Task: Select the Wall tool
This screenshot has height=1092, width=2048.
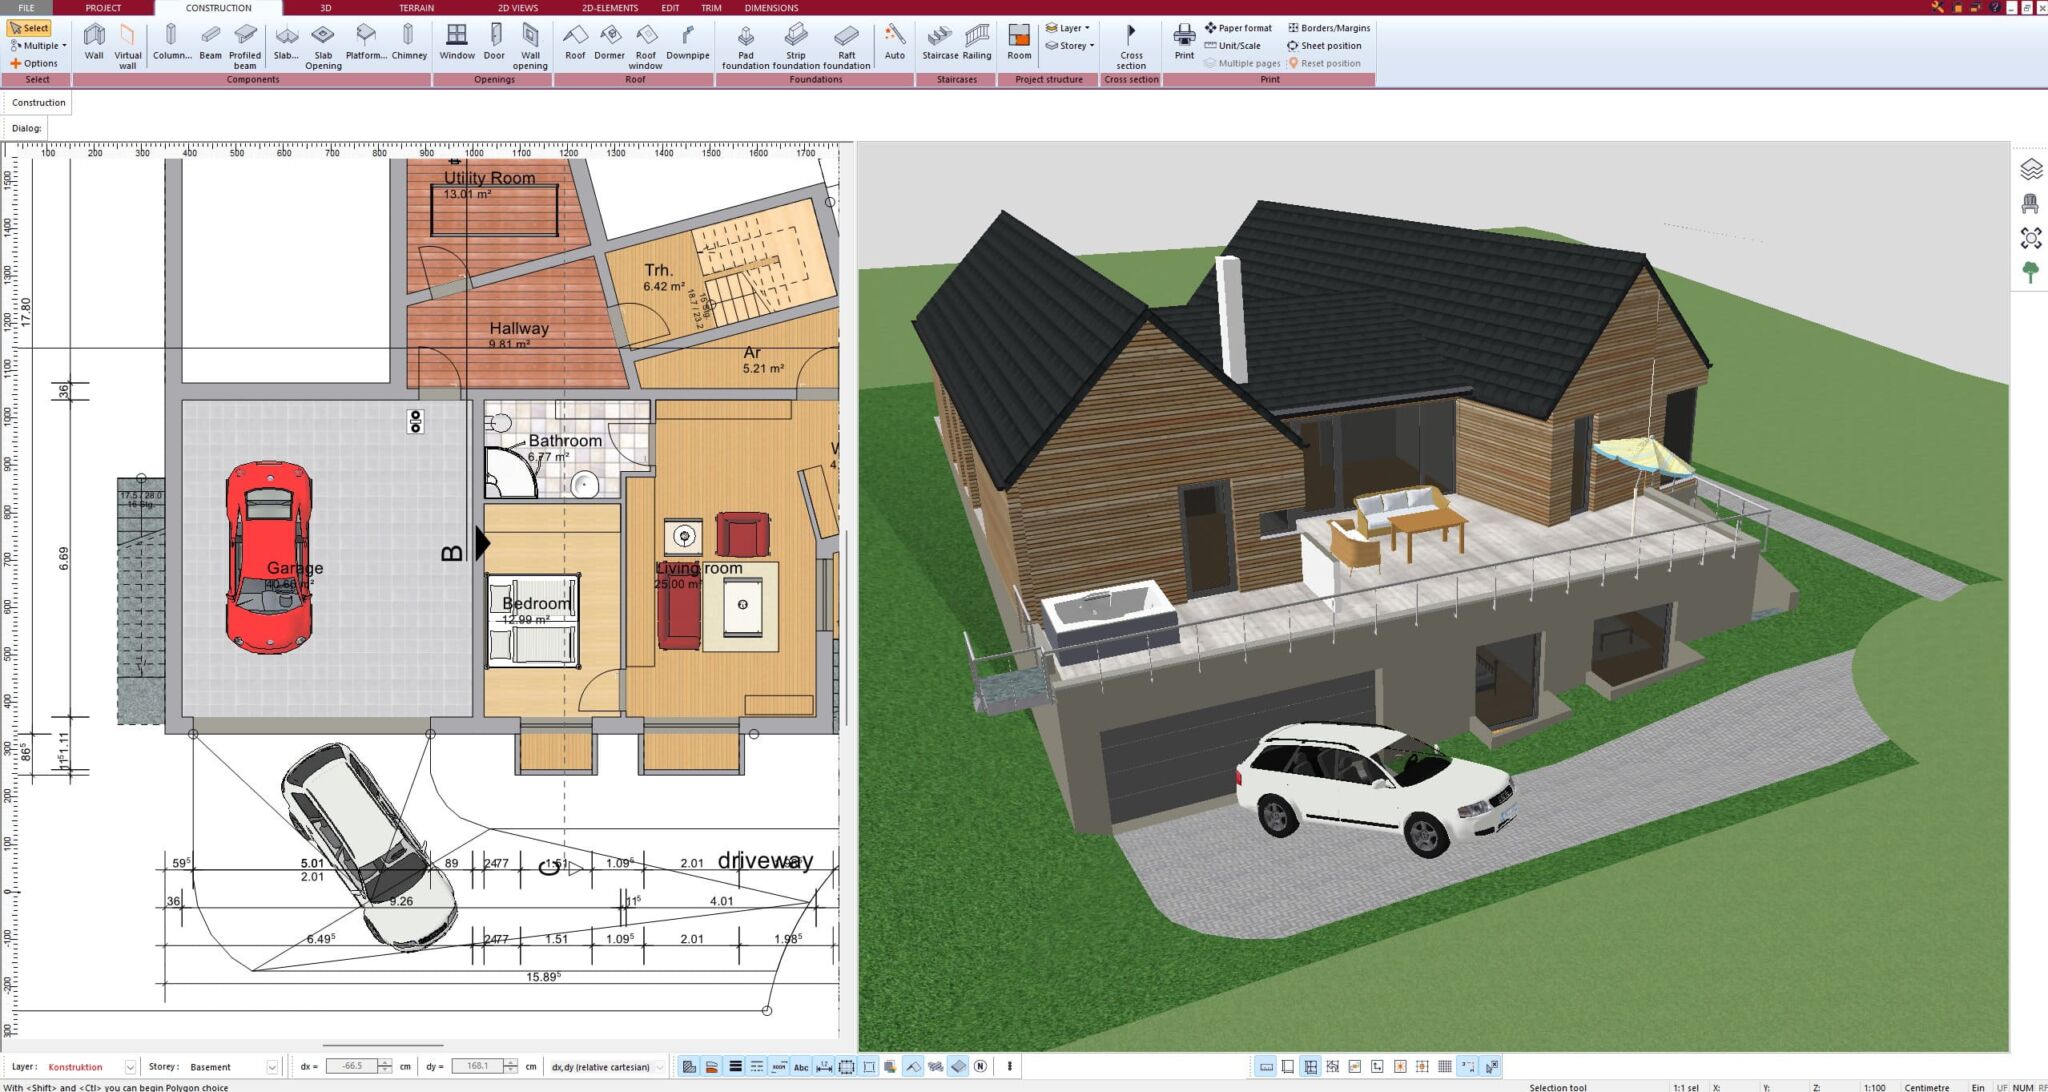Action: click(x=95, y=40)
